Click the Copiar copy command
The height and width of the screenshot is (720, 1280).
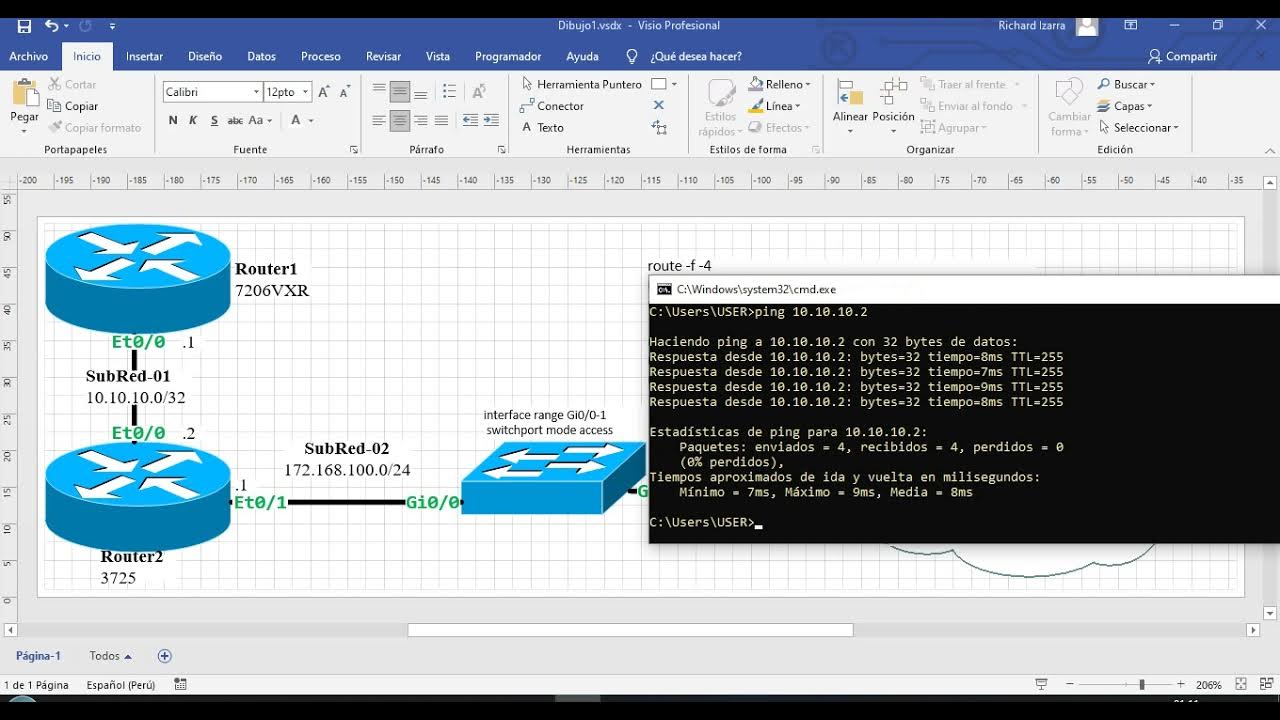(72, 106)
